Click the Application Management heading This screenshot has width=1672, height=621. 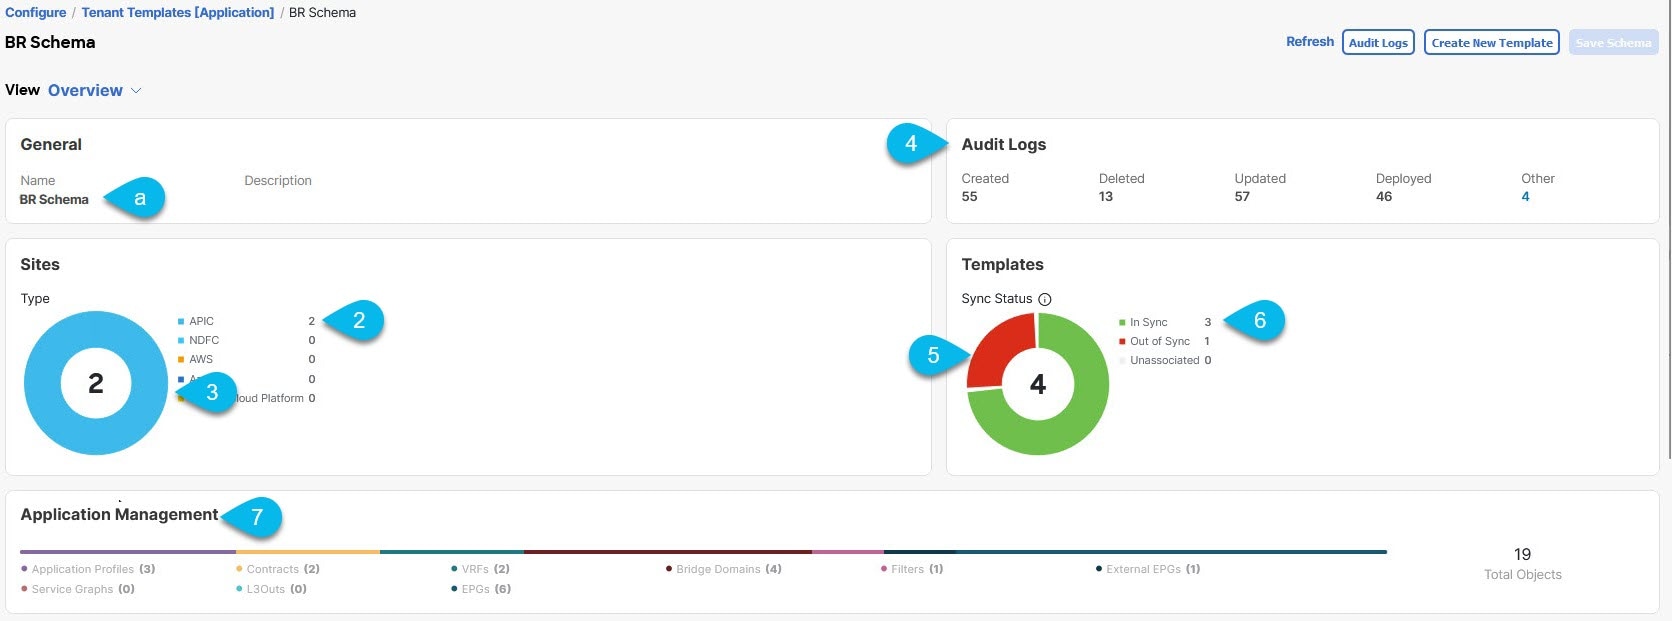click(119, 515)
